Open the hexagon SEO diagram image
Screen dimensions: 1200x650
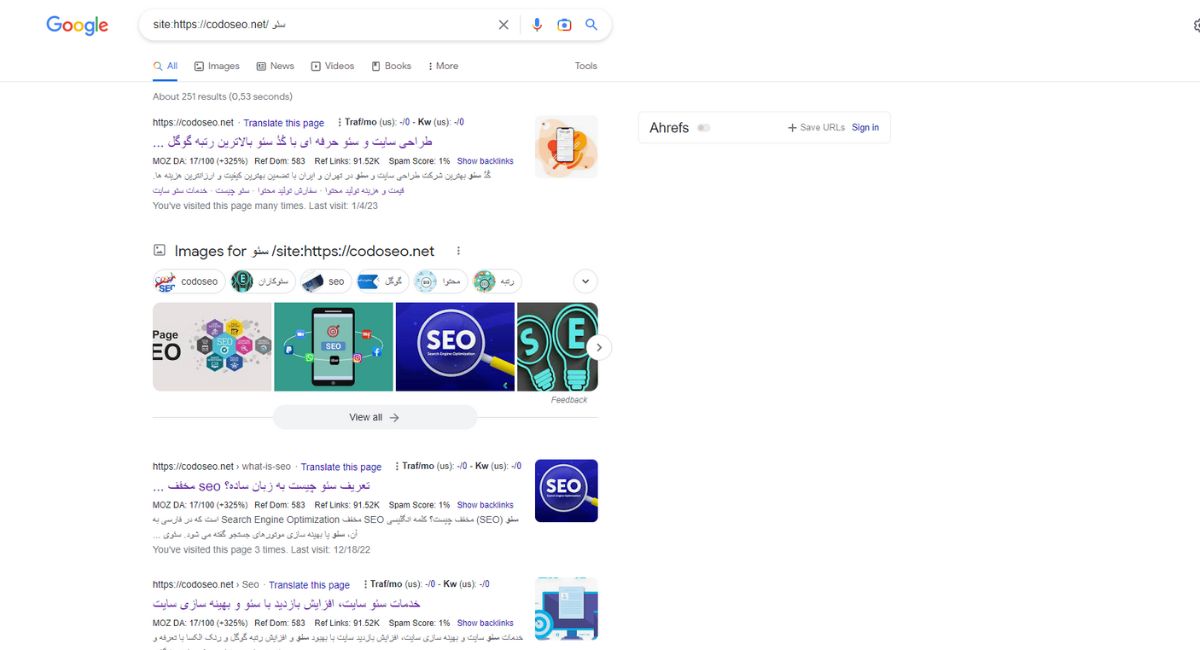[212, 347]
